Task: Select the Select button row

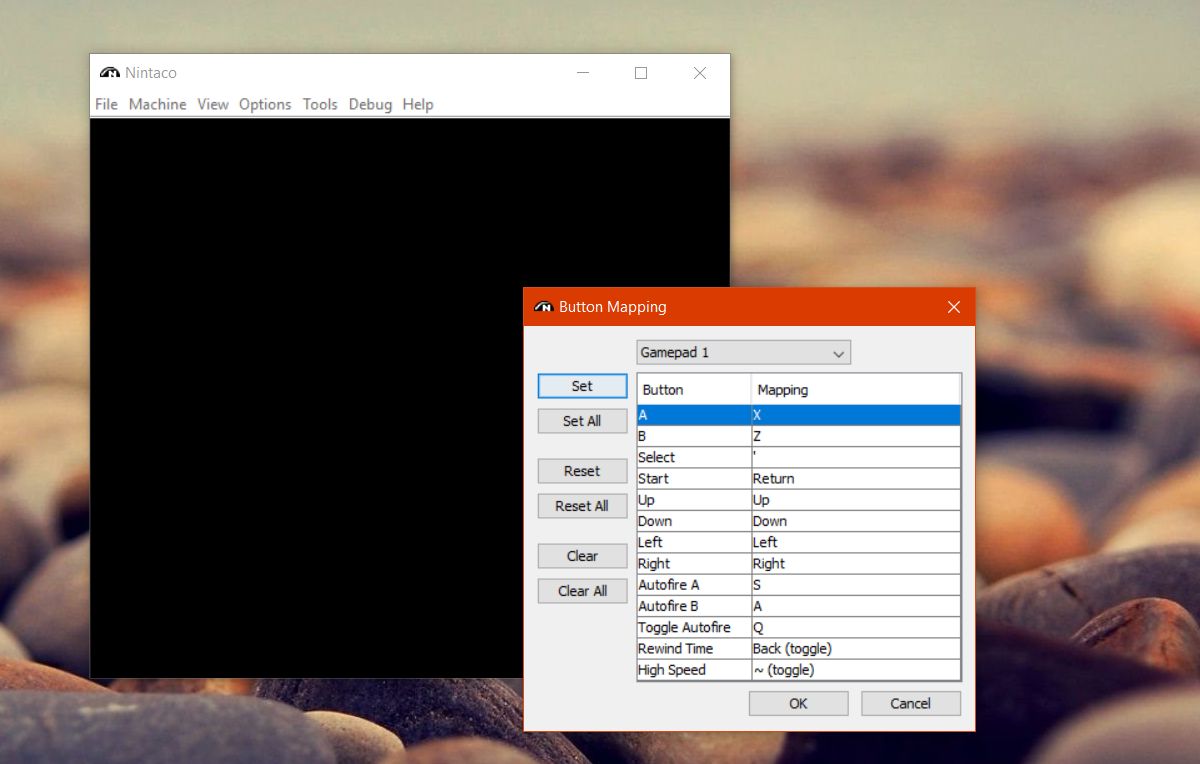Action: [799, 457]
